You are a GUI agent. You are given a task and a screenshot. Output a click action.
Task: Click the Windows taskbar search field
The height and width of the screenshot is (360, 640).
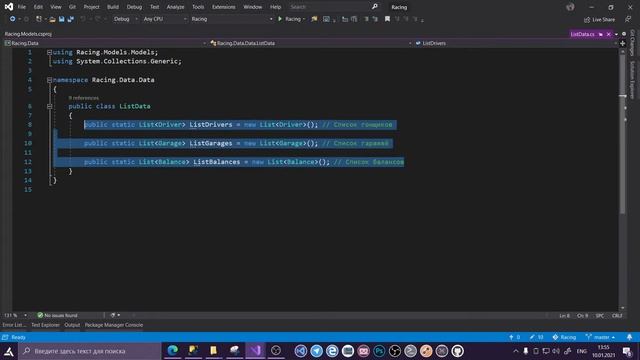click(x=90, y=351)
